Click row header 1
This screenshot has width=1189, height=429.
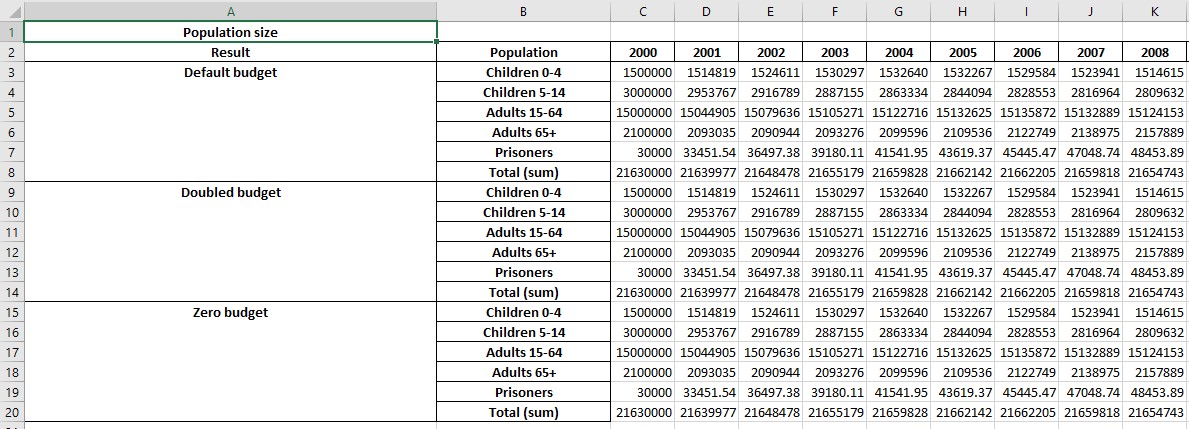(11, 33)
